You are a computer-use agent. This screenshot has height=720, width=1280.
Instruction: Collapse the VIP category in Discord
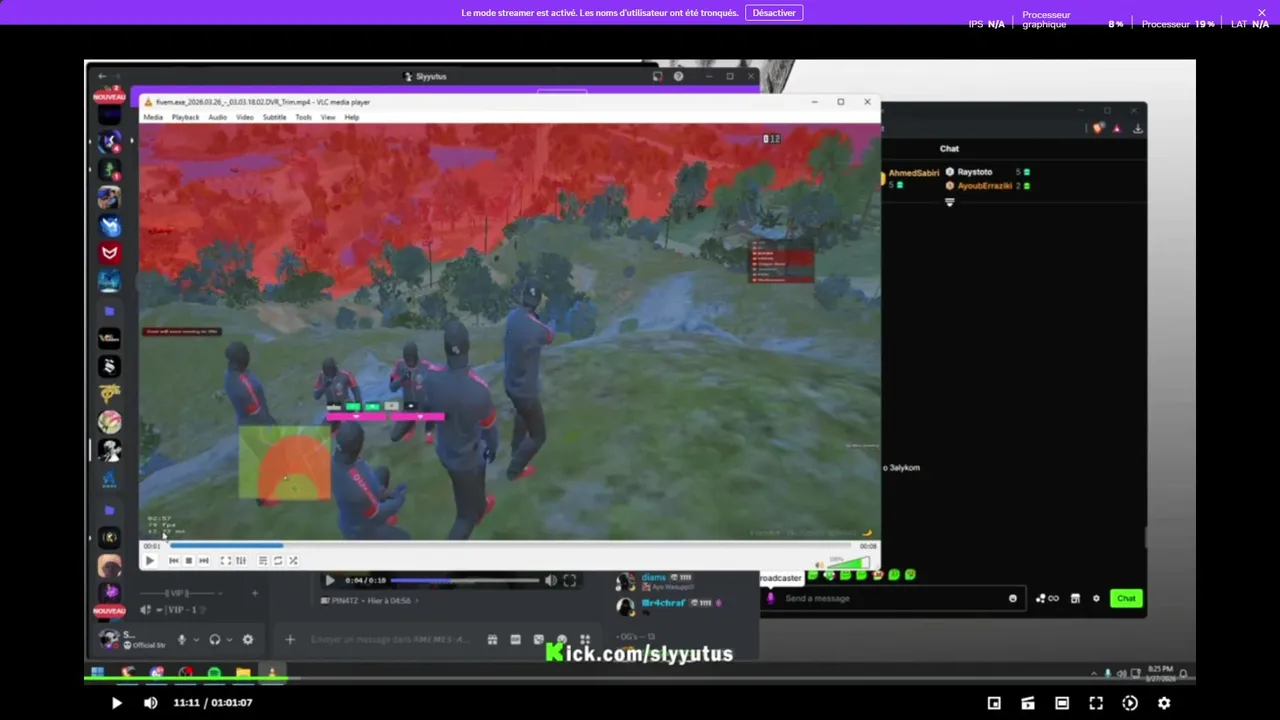coord(176,593)
